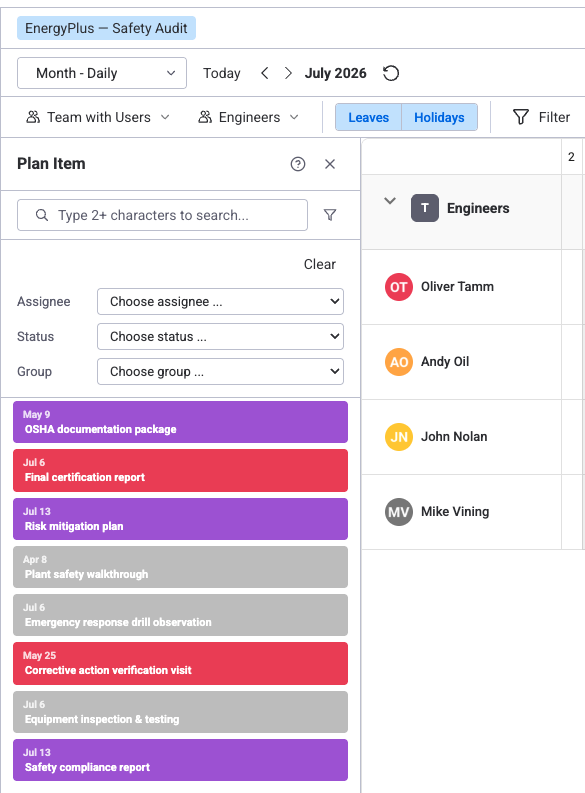Close the Plan Item panel

(330, 164)
